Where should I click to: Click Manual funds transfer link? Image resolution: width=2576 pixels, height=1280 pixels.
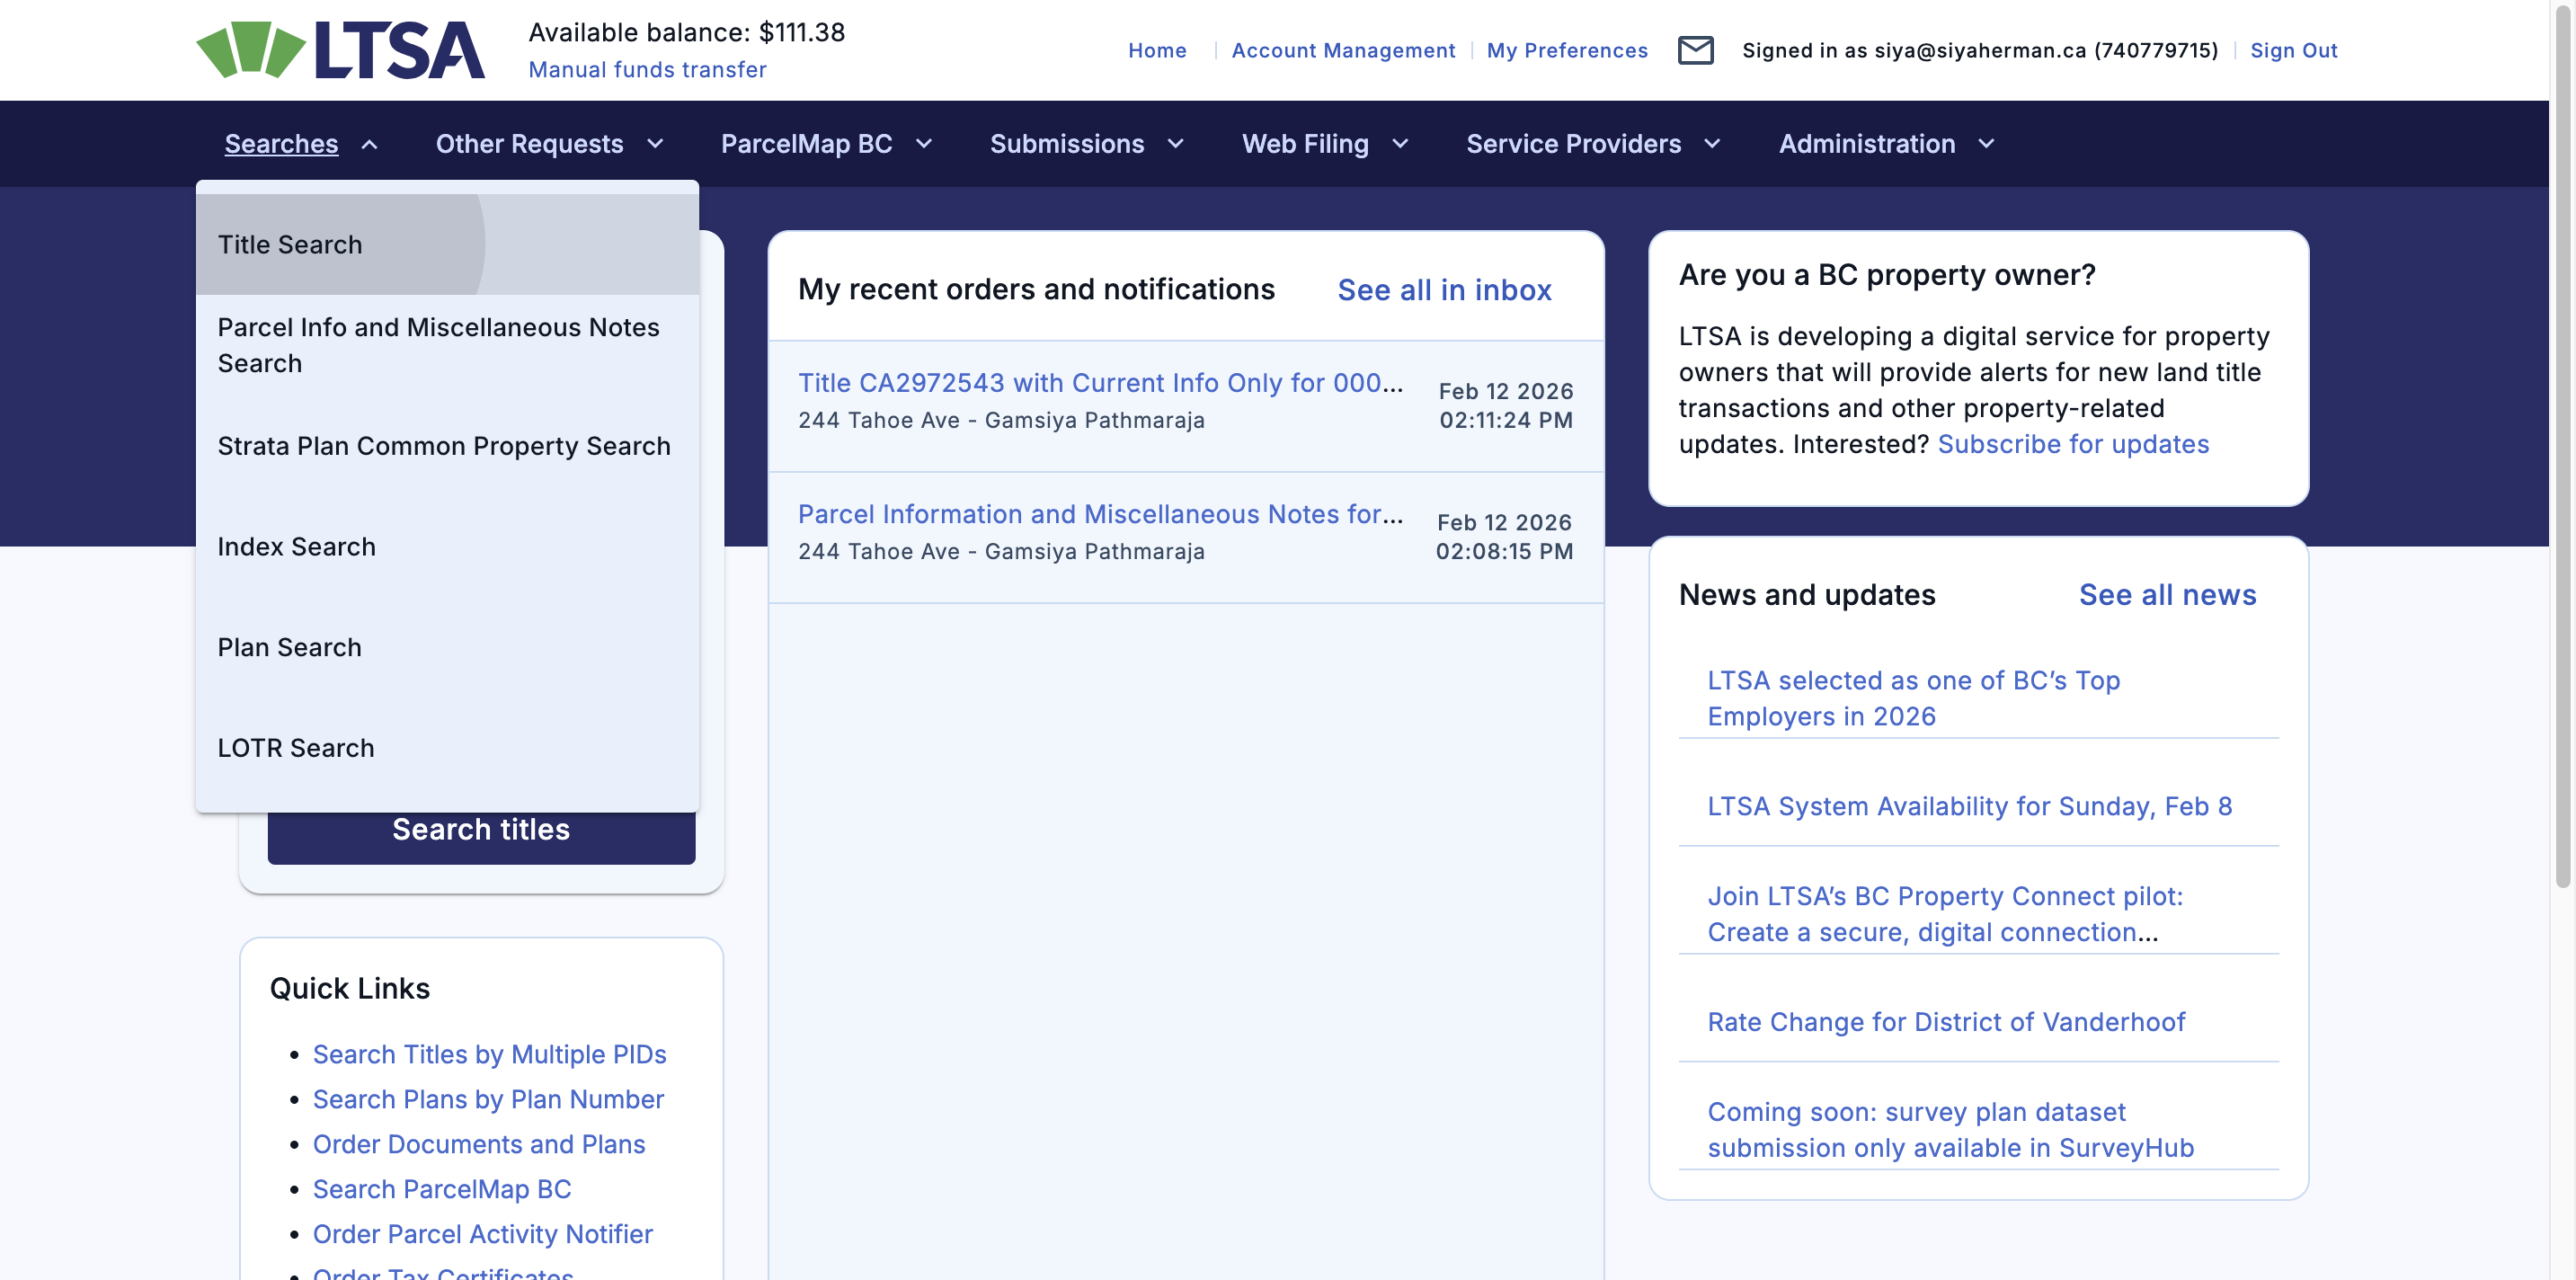(647, 70)
